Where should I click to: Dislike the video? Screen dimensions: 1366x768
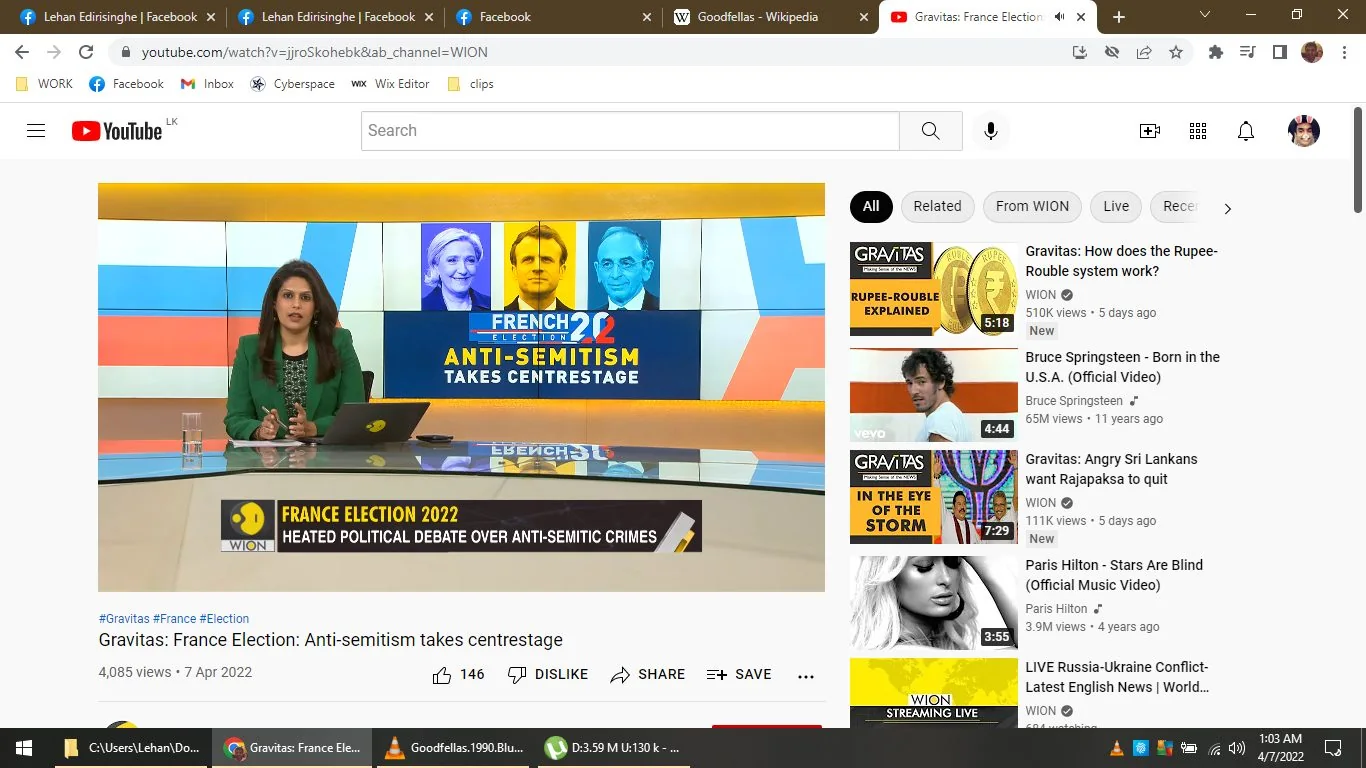(x=548, y=675)
